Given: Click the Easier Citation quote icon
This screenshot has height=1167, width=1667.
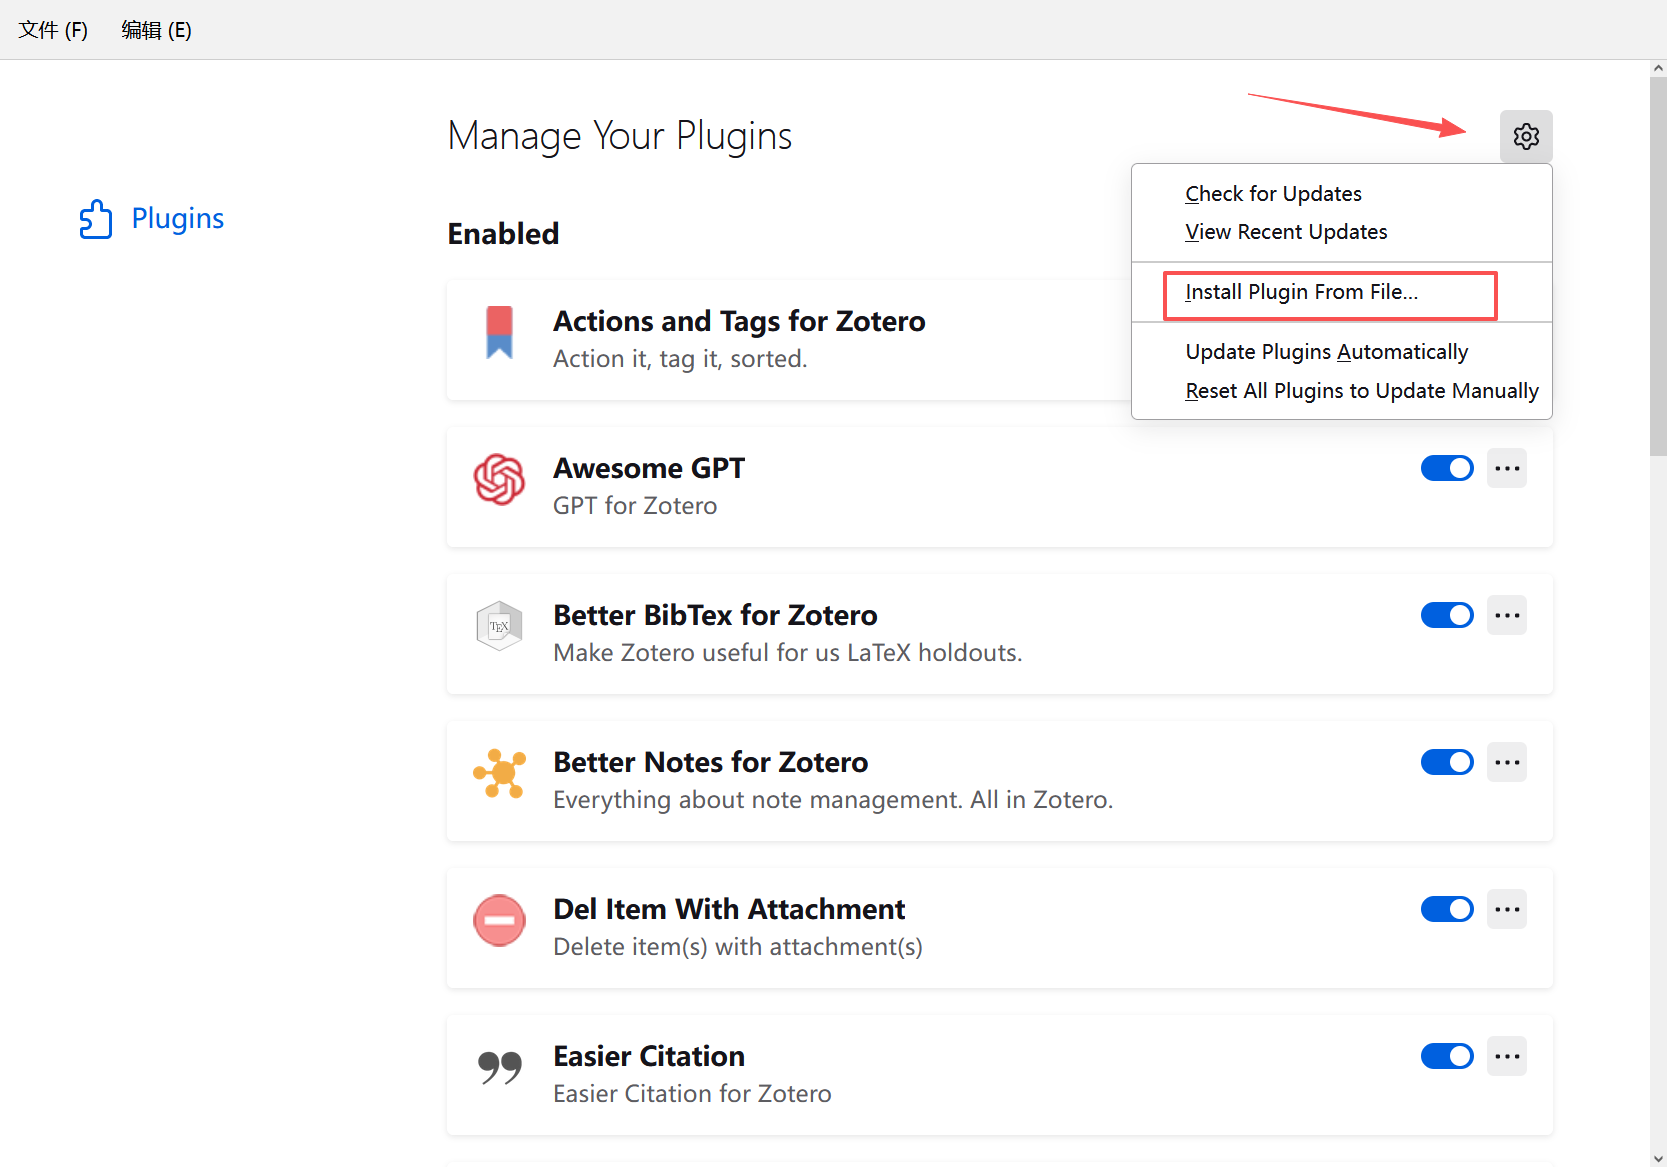Looking at the screenshot, I should click(x=499, y=1067).
